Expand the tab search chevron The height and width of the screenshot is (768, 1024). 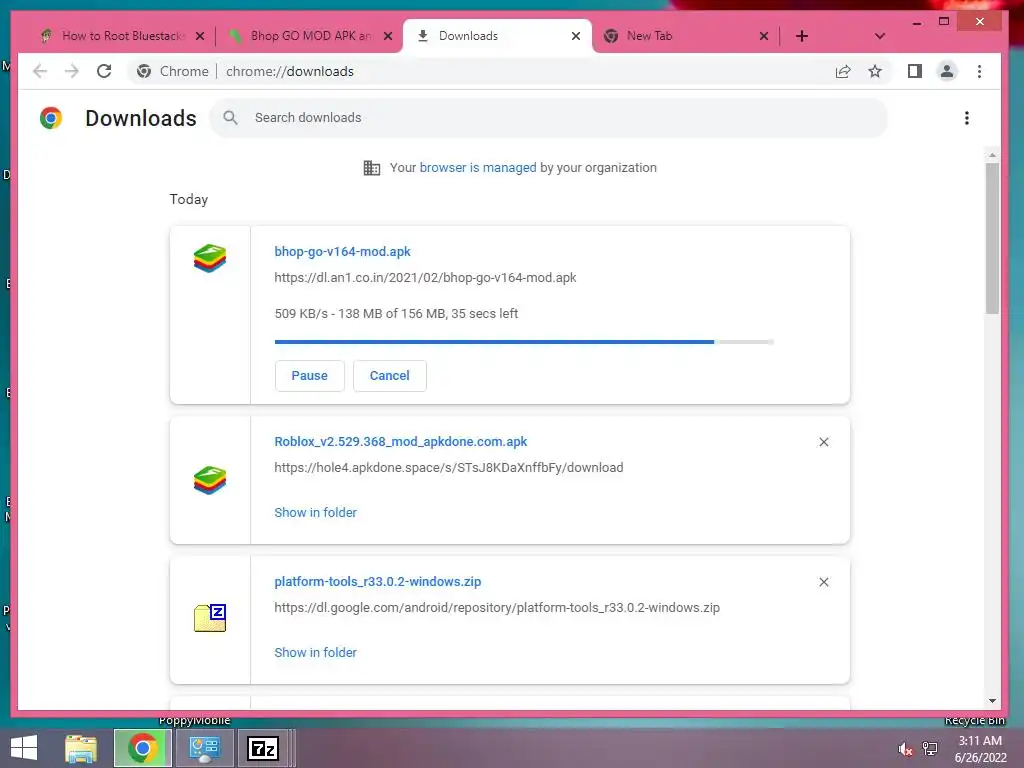tap(880, 36)
